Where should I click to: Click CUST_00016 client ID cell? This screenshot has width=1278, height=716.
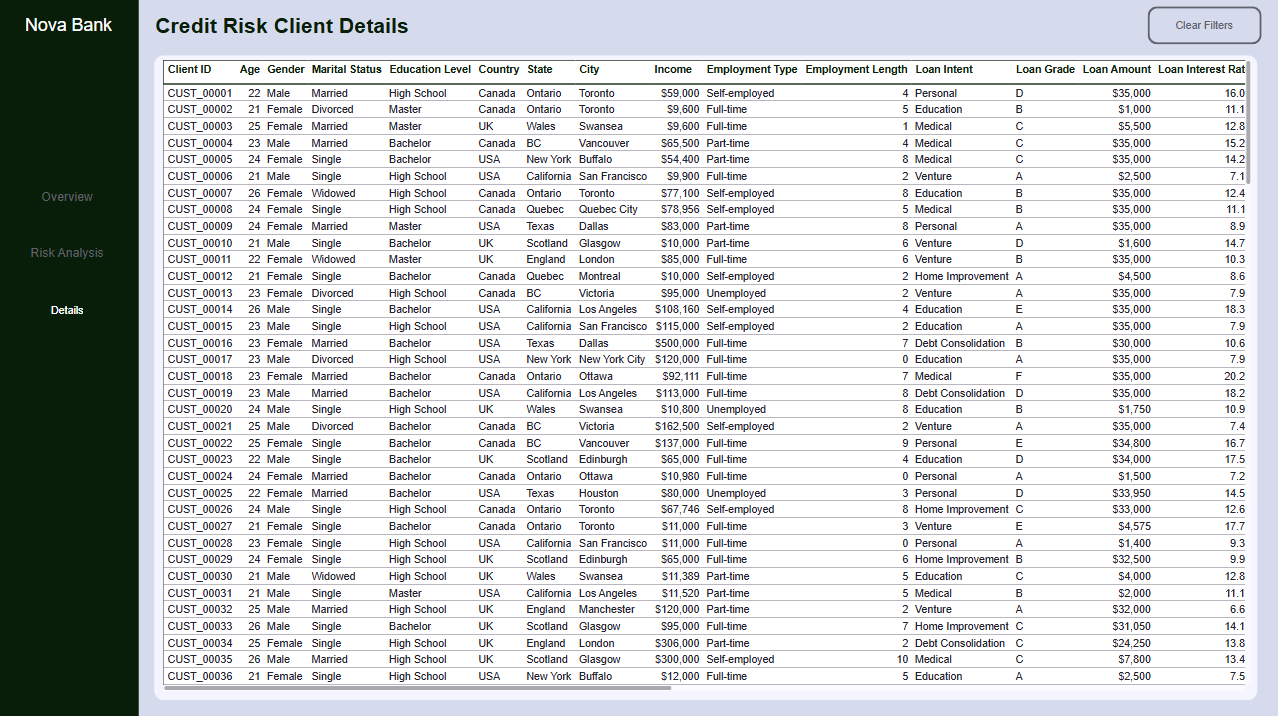(200, 343)
